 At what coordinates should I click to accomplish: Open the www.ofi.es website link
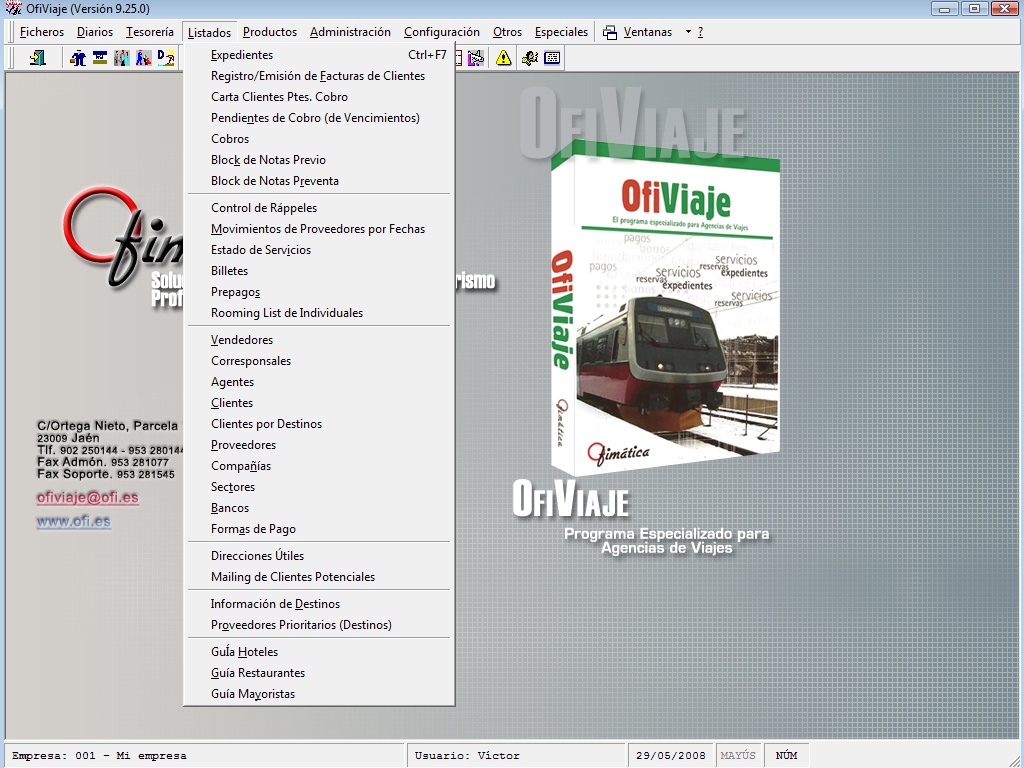click(73, 521)
